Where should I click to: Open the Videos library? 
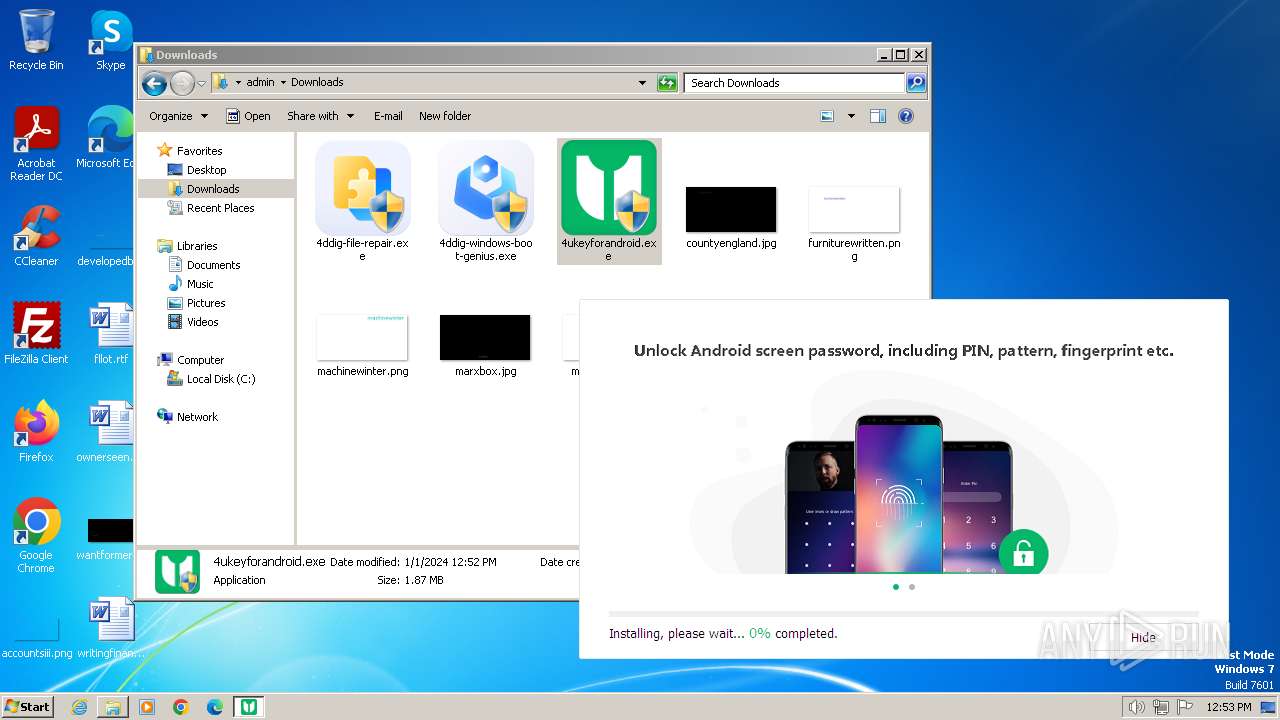click(202, 322)
